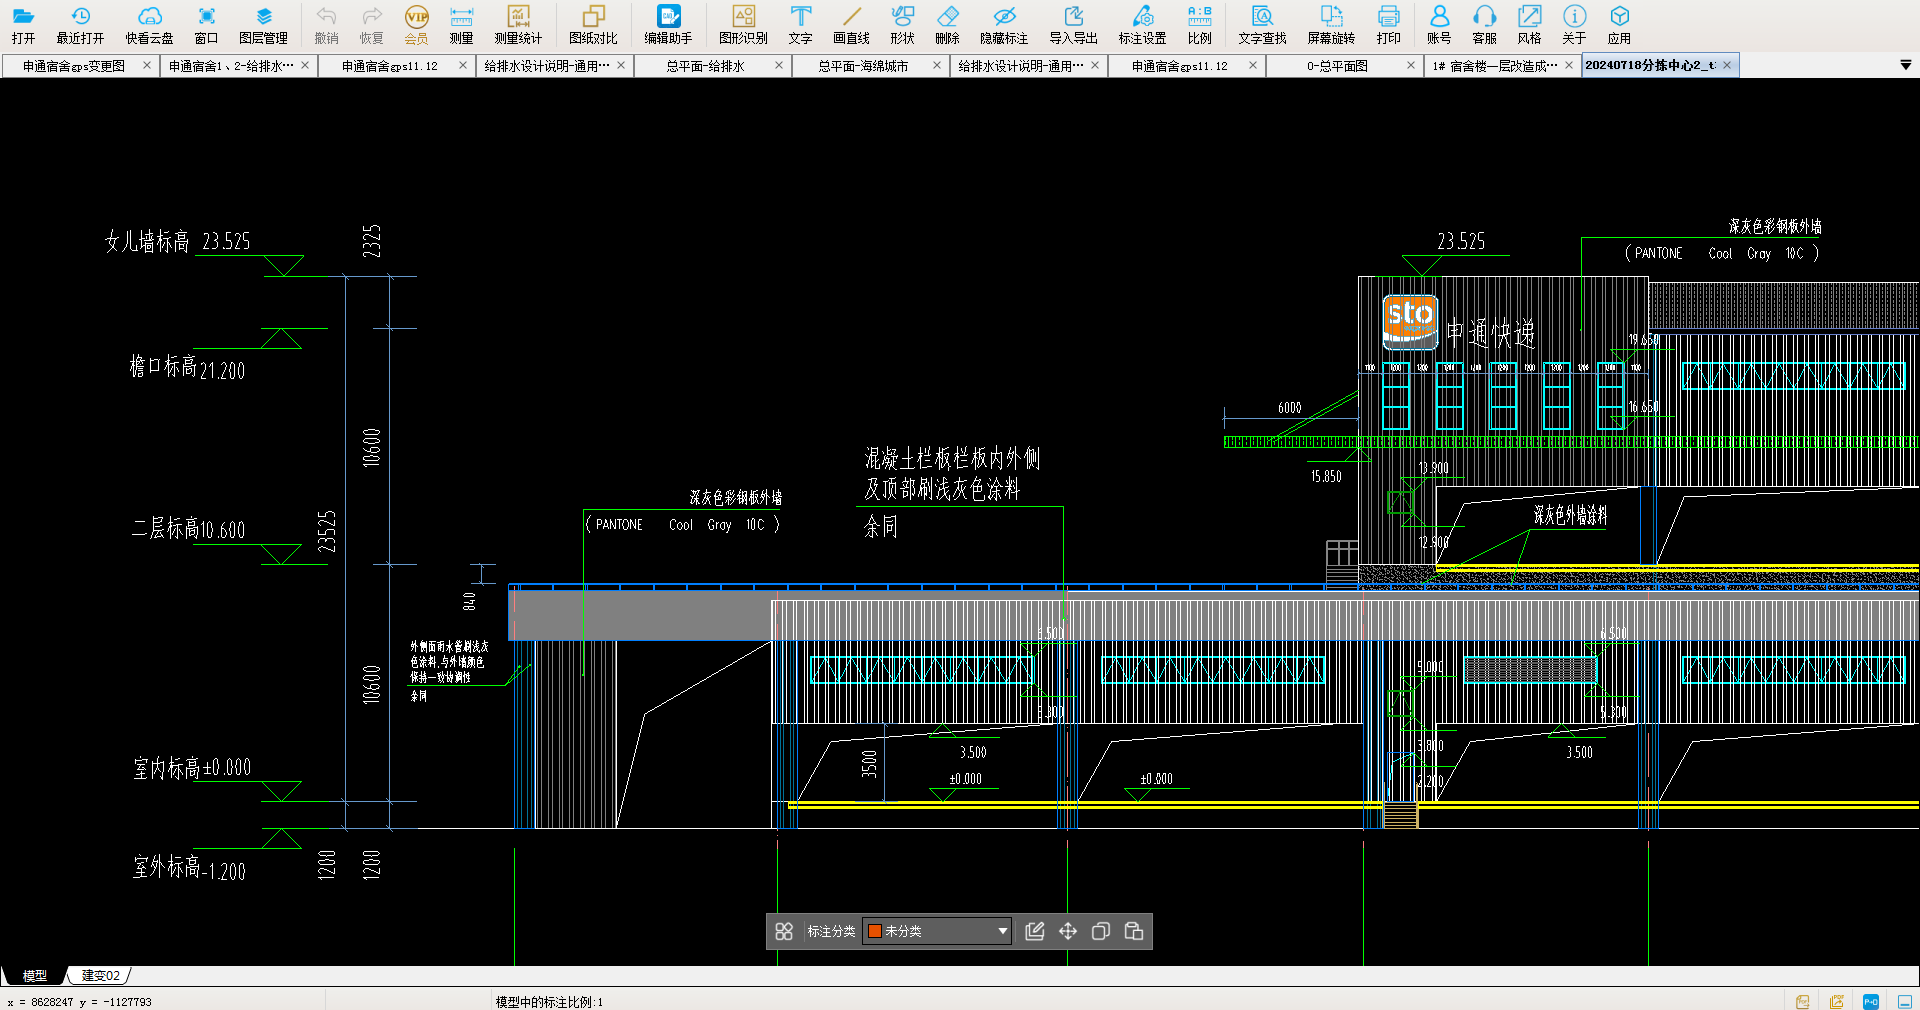Click the orange category color swatch
The width and height of the screenshot is (1920, 1010).
tap(875, 931)
